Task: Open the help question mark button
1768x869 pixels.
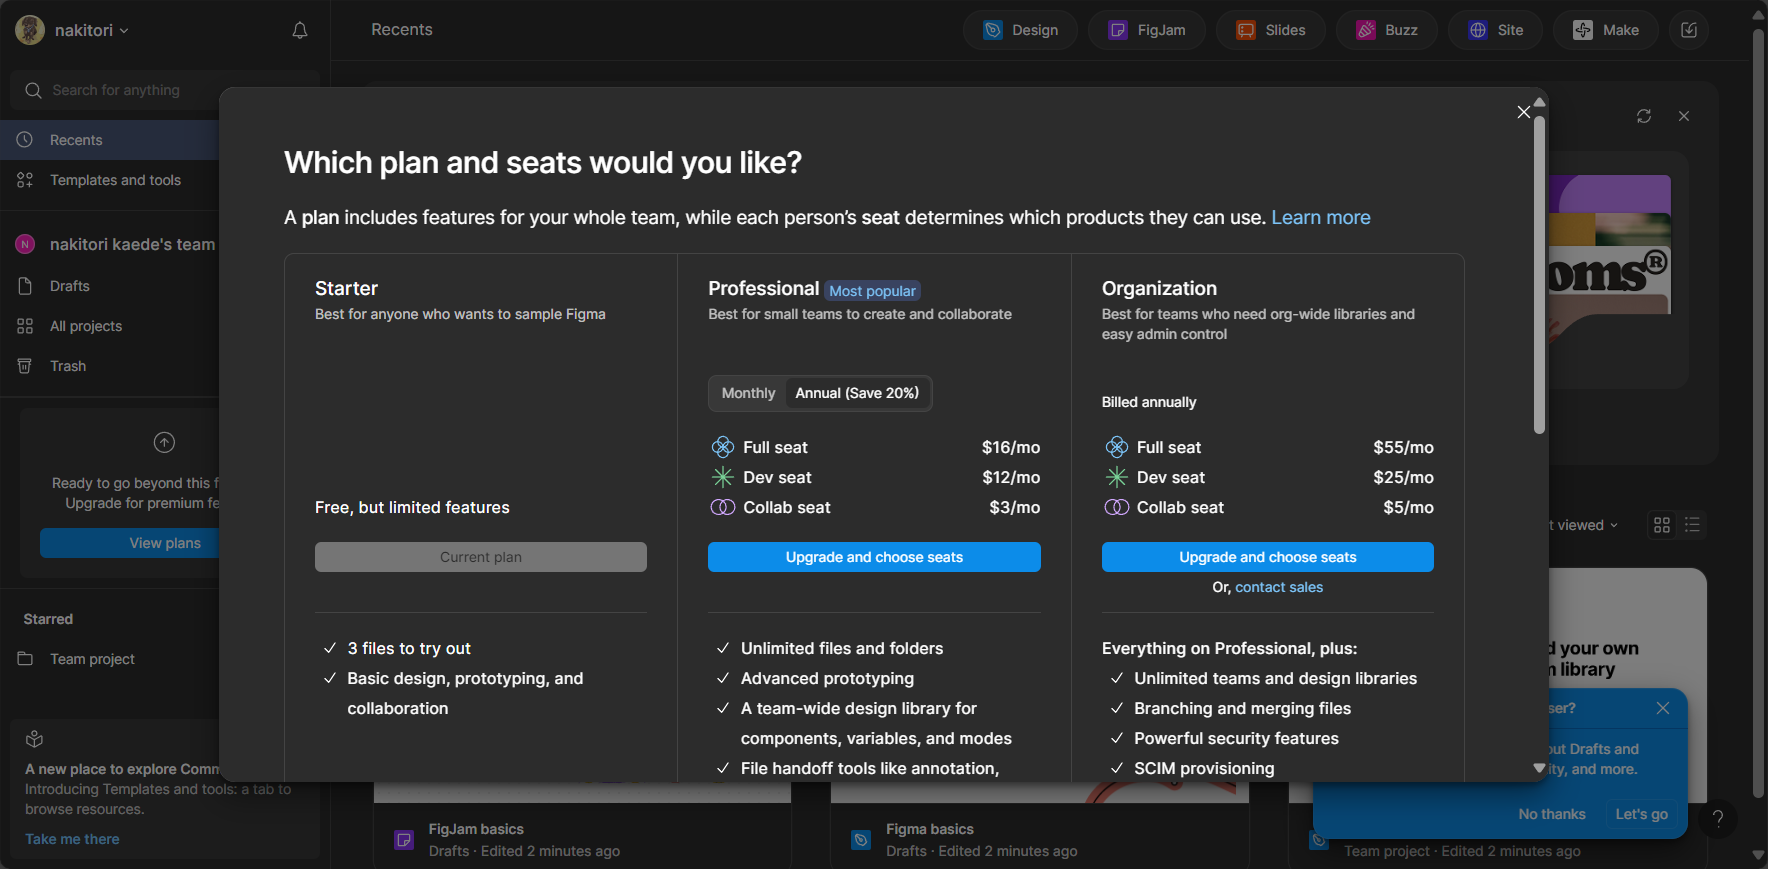Action: coord(1718,818)
